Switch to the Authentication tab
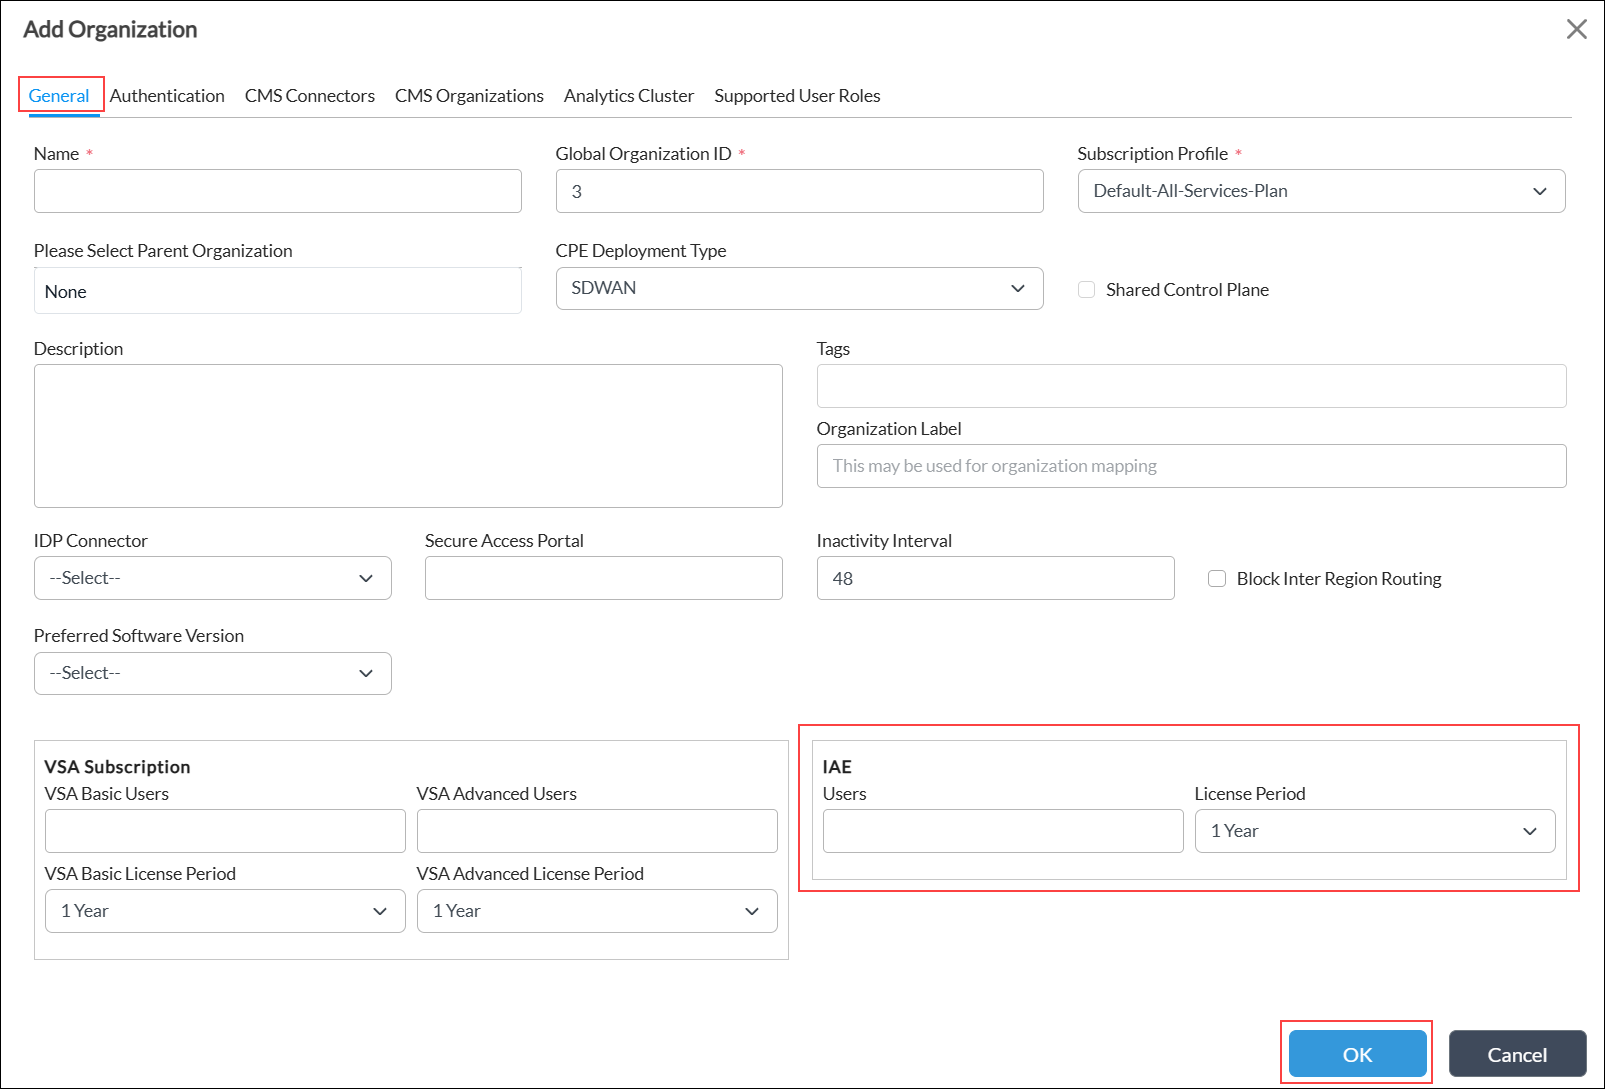 point(167,96)
